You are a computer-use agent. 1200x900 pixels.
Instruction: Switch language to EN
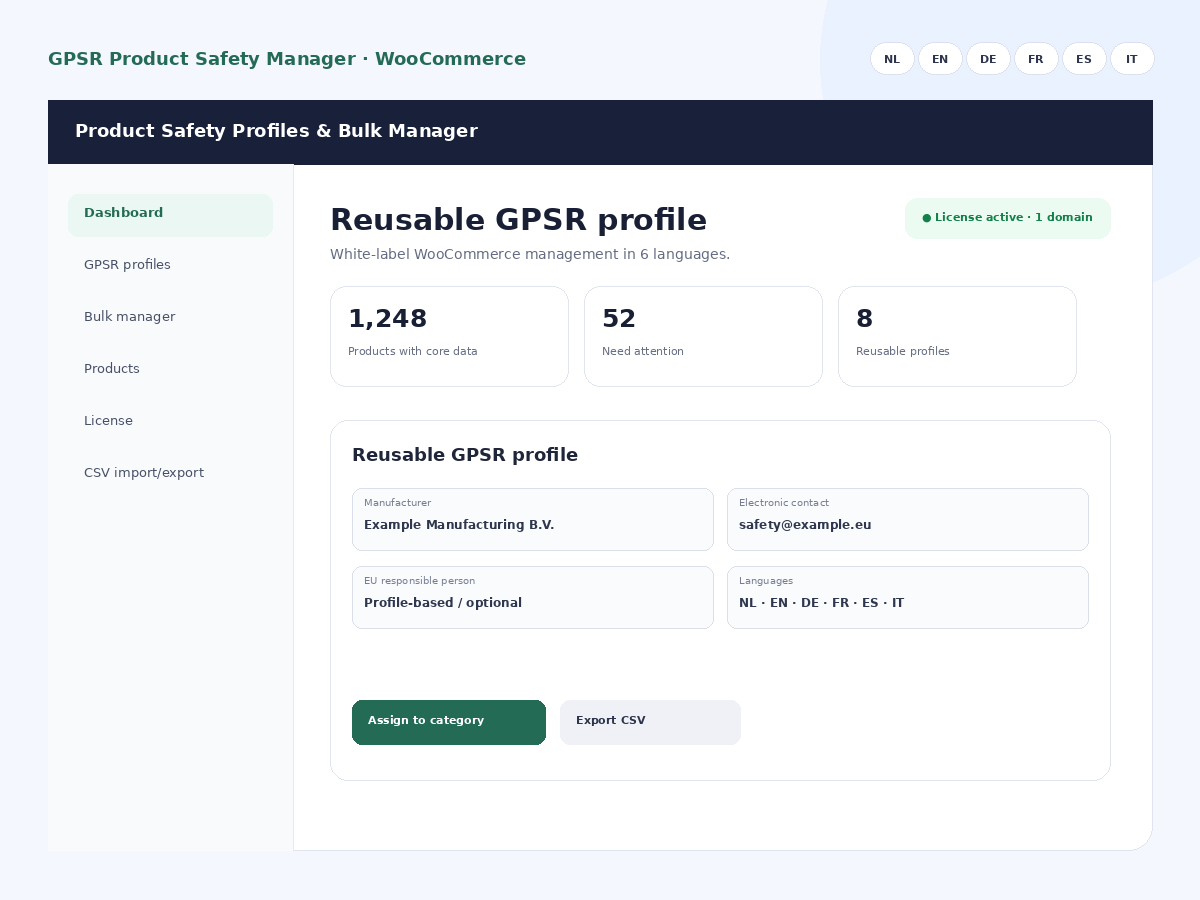click(x=940, y=59)
